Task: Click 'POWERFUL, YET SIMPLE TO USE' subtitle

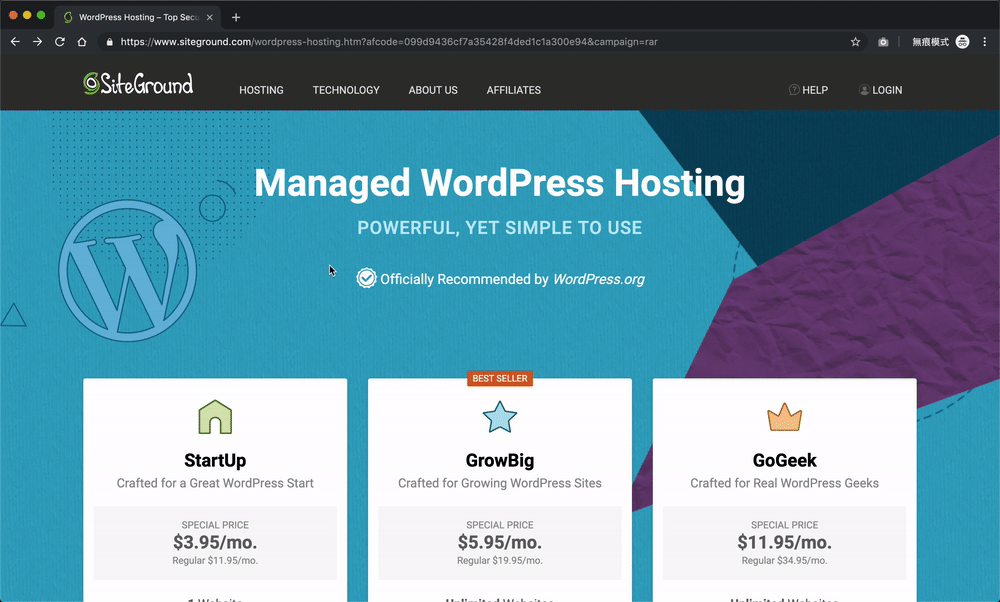Action: pos(500,228)
